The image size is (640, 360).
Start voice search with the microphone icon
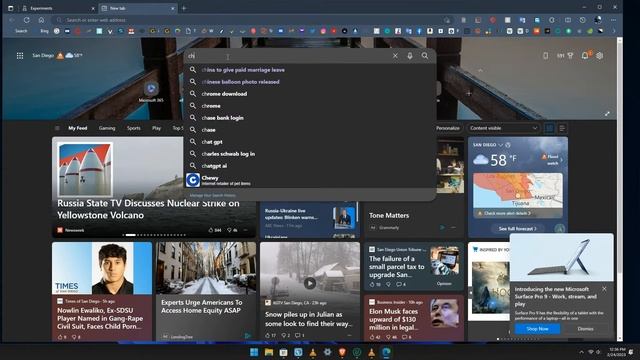point(410,56)
